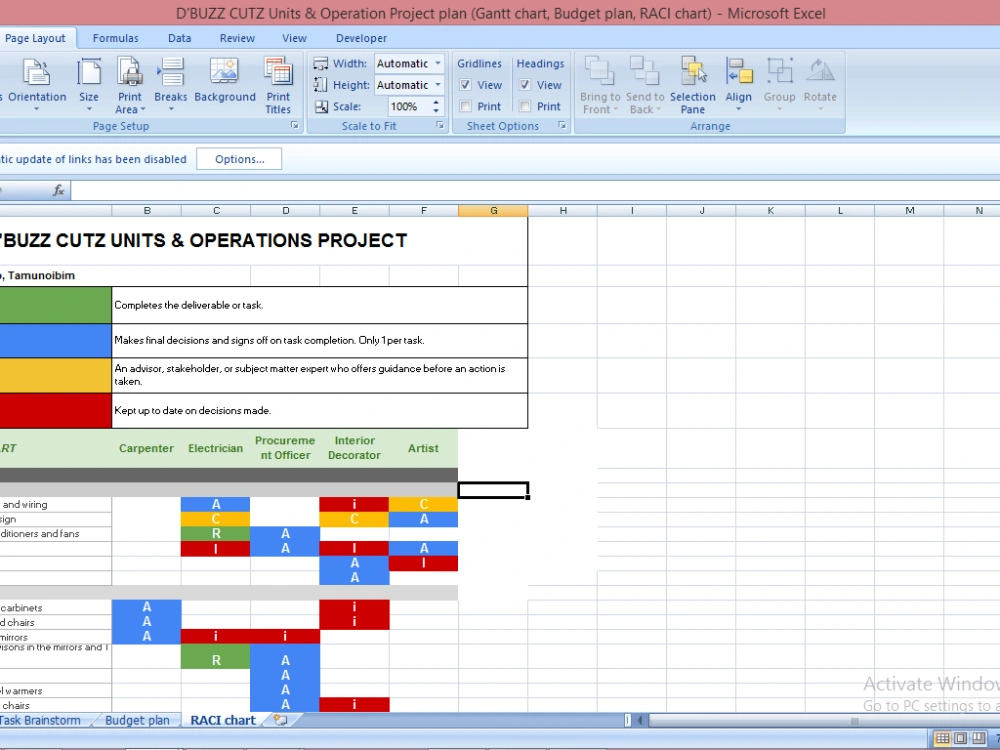Click the horizontal scrollbar left arrow
The width and height of the screenshot is (1000, 750).
click(640, 721)
